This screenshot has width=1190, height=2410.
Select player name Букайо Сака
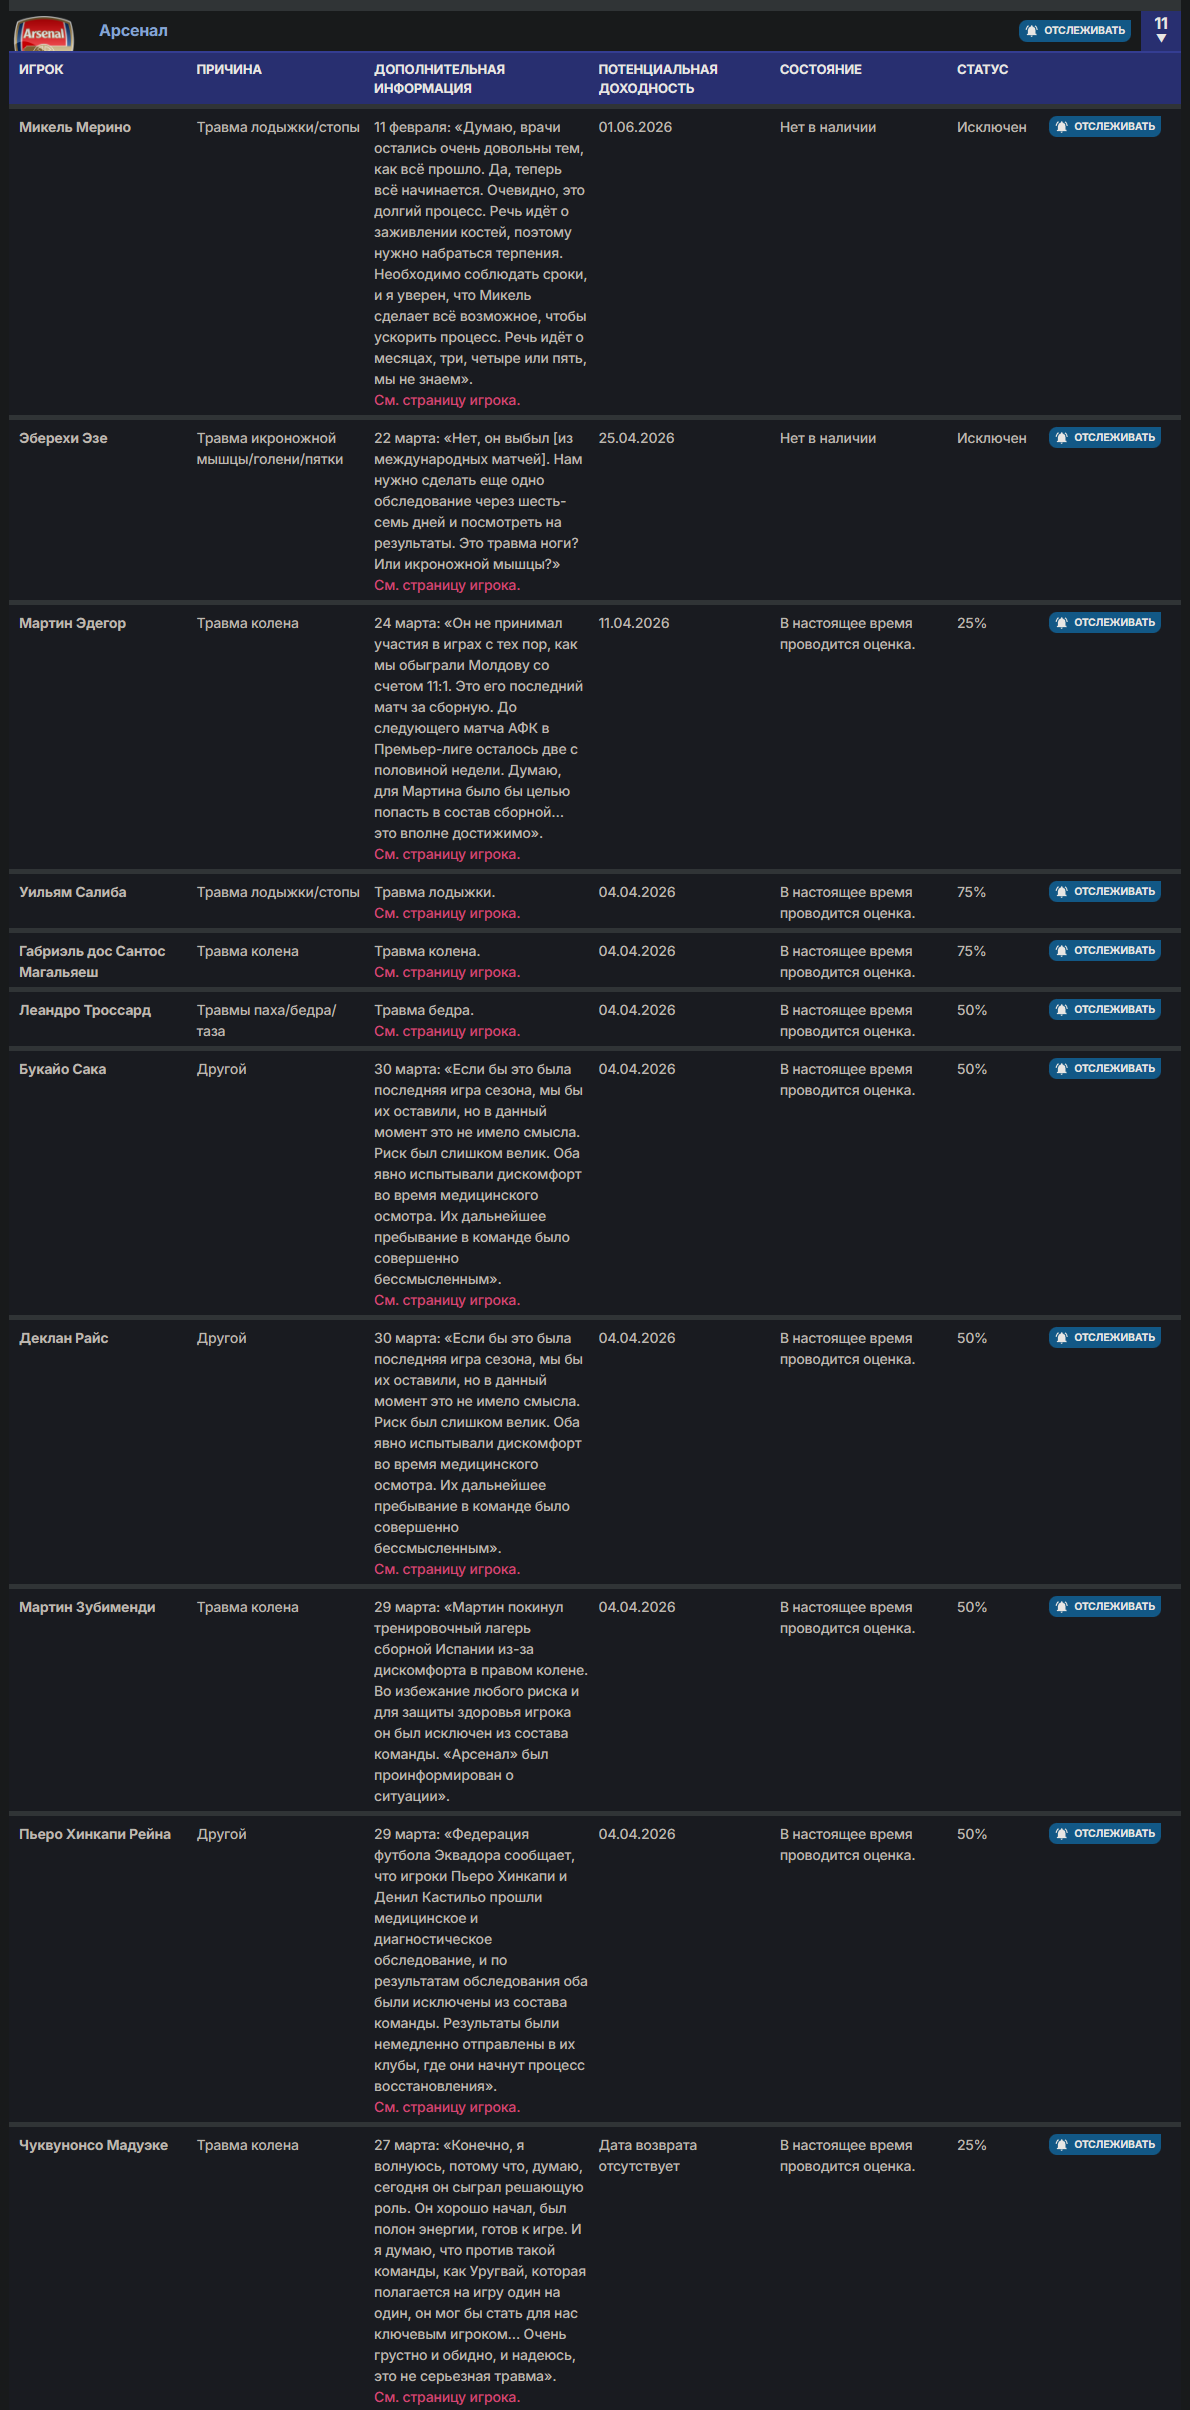(62, 1070)
